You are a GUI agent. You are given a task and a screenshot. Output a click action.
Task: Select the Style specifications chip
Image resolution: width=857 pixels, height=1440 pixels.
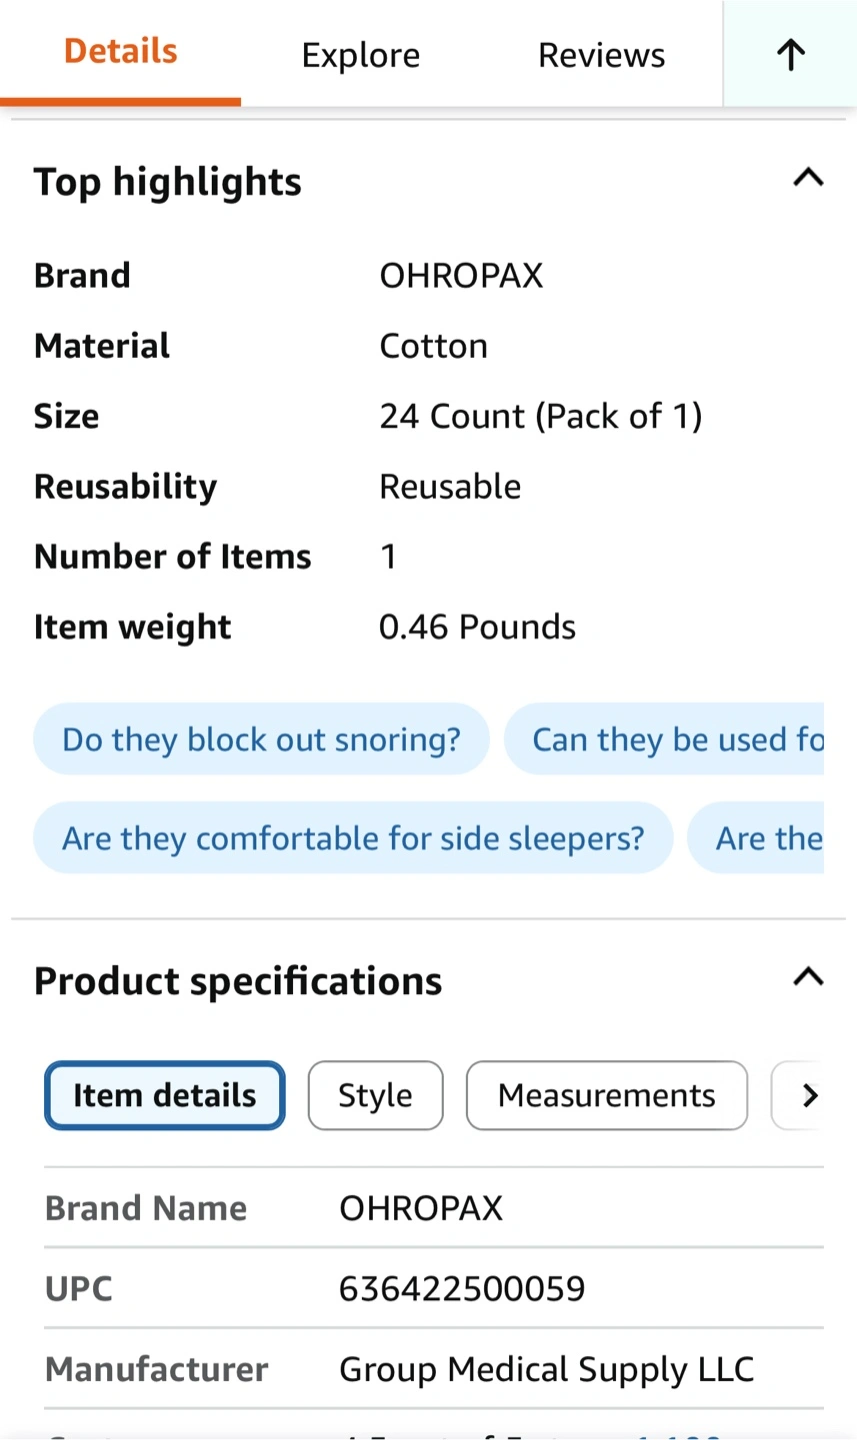click(375, 1095)
